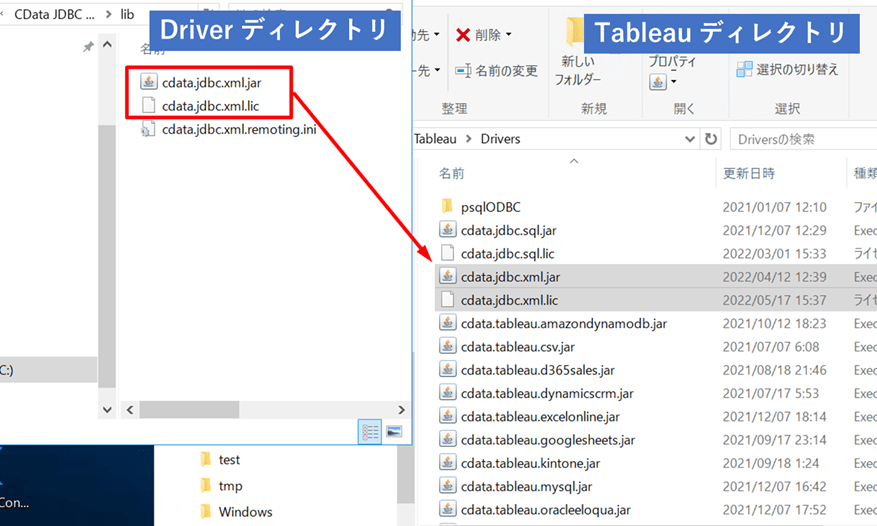Click the Java icon under プロパティ
Screen dimensions: 877x526
click(658, 82)
